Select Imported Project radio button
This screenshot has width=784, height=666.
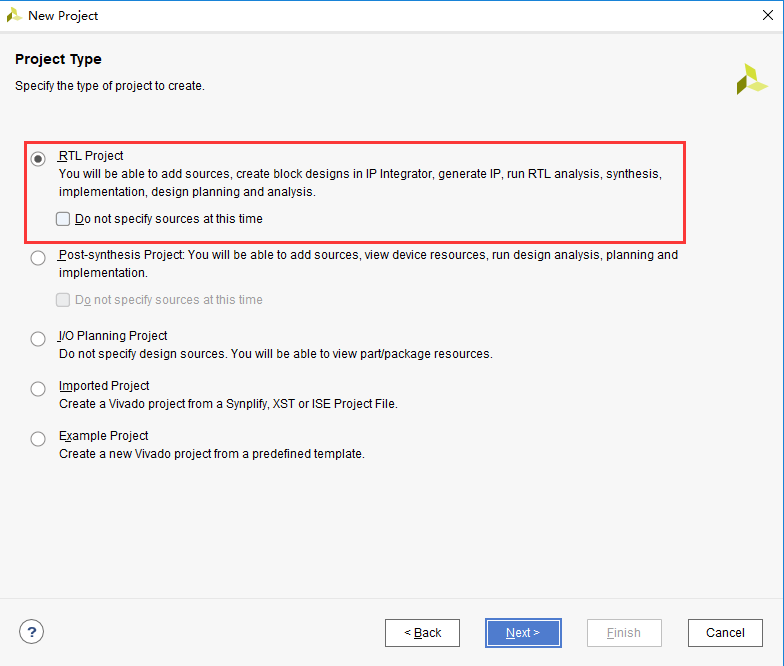(x=38, y=389)
